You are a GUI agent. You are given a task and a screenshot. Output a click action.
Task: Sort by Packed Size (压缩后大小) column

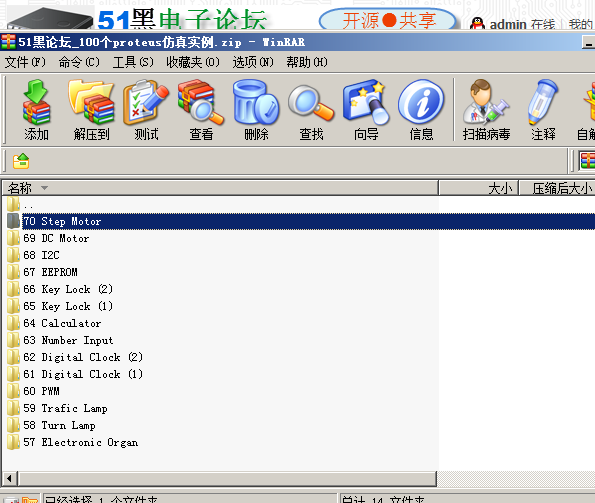(x=557, y=188)
